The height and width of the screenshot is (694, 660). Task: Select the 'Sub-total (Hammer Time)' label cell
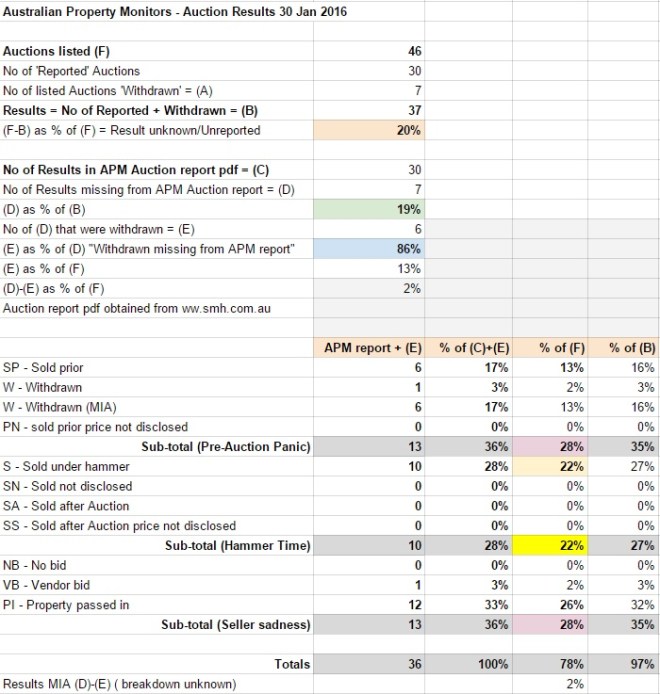pyautogui.click(x=236, y=546)
